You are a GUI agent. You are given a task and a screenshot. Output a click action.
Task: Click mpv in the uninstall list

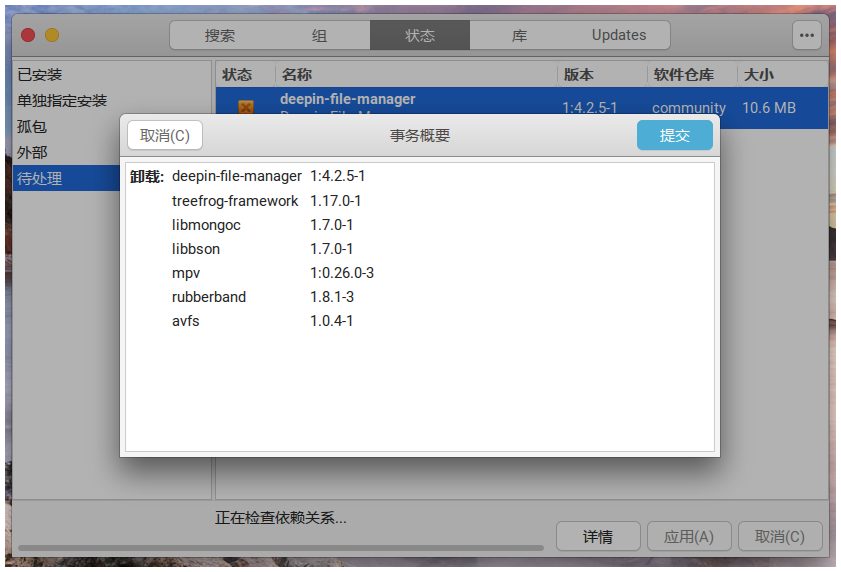click(x=186, y=273)
